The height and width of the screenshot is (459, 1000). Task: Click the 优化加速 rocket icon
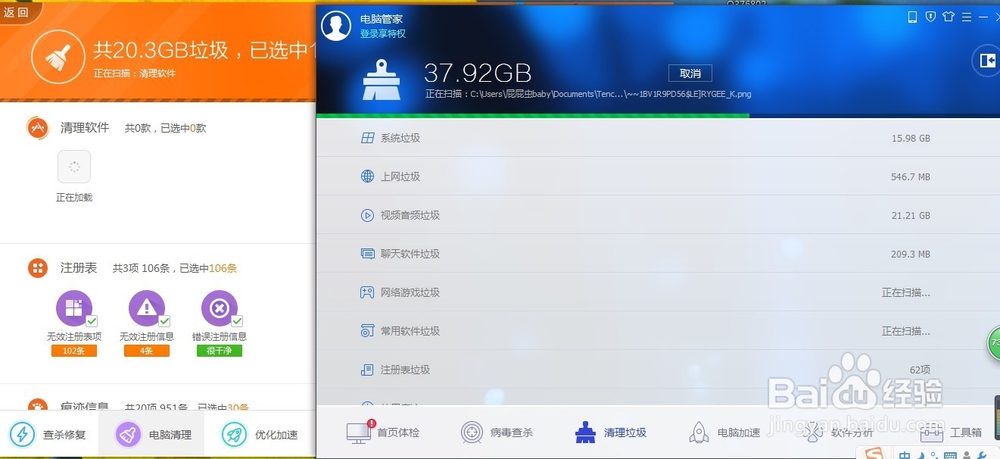point(234,435)
